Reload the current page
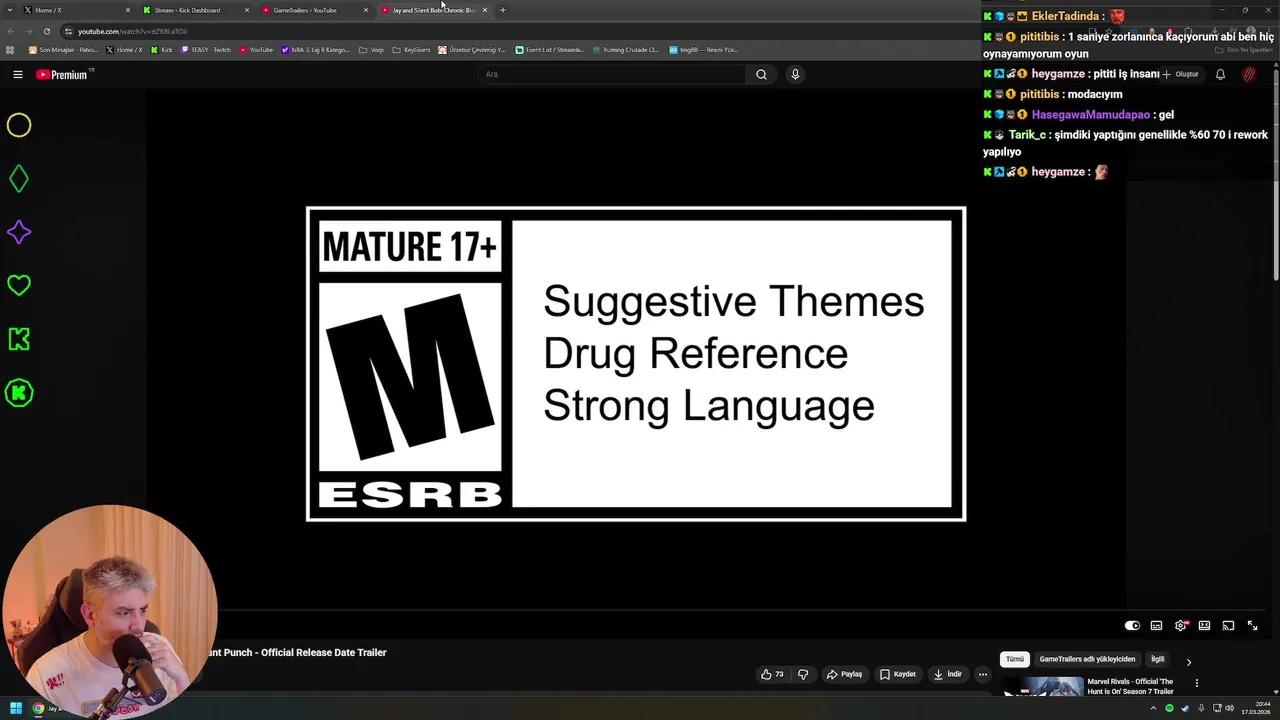 coord(46,31)
